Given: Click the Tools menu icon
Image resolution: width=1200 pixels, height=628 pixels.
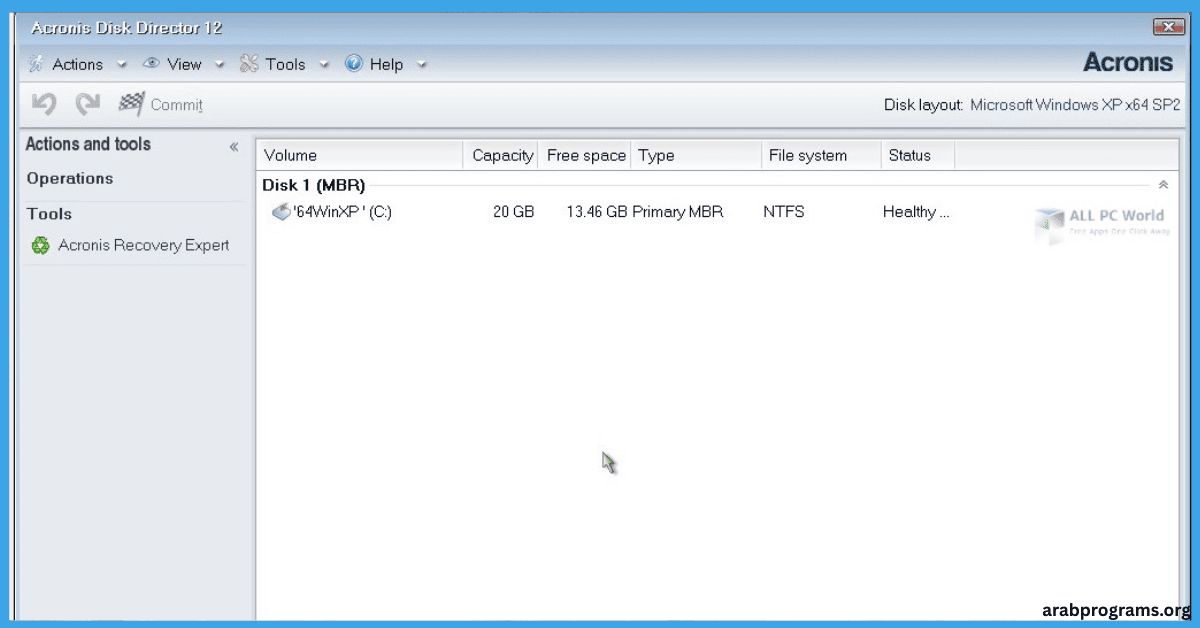Looking at the screenshot, I should click(249, 64).
